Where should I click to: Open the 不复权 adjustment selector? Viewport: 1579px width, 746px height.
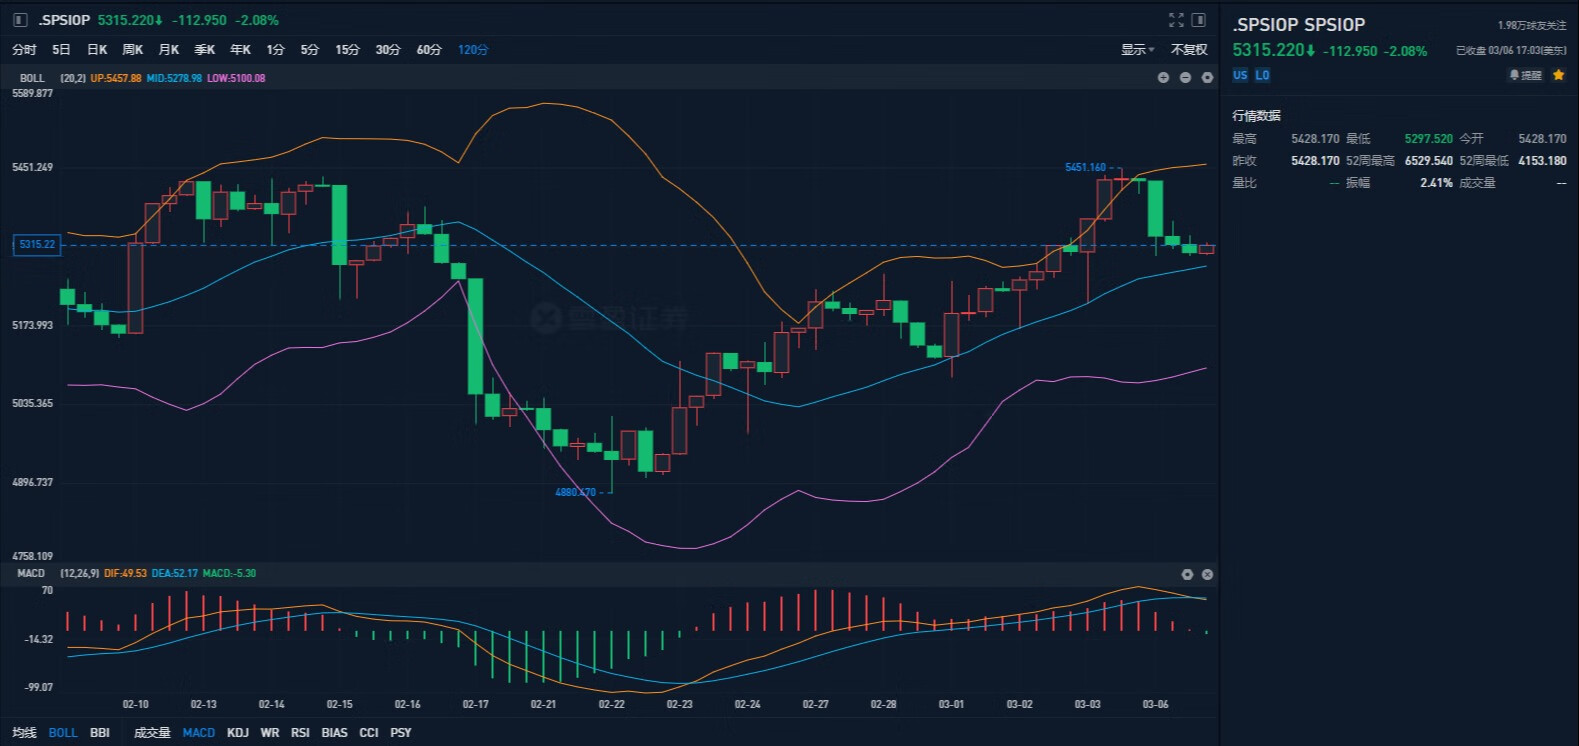coord(1189,50)
